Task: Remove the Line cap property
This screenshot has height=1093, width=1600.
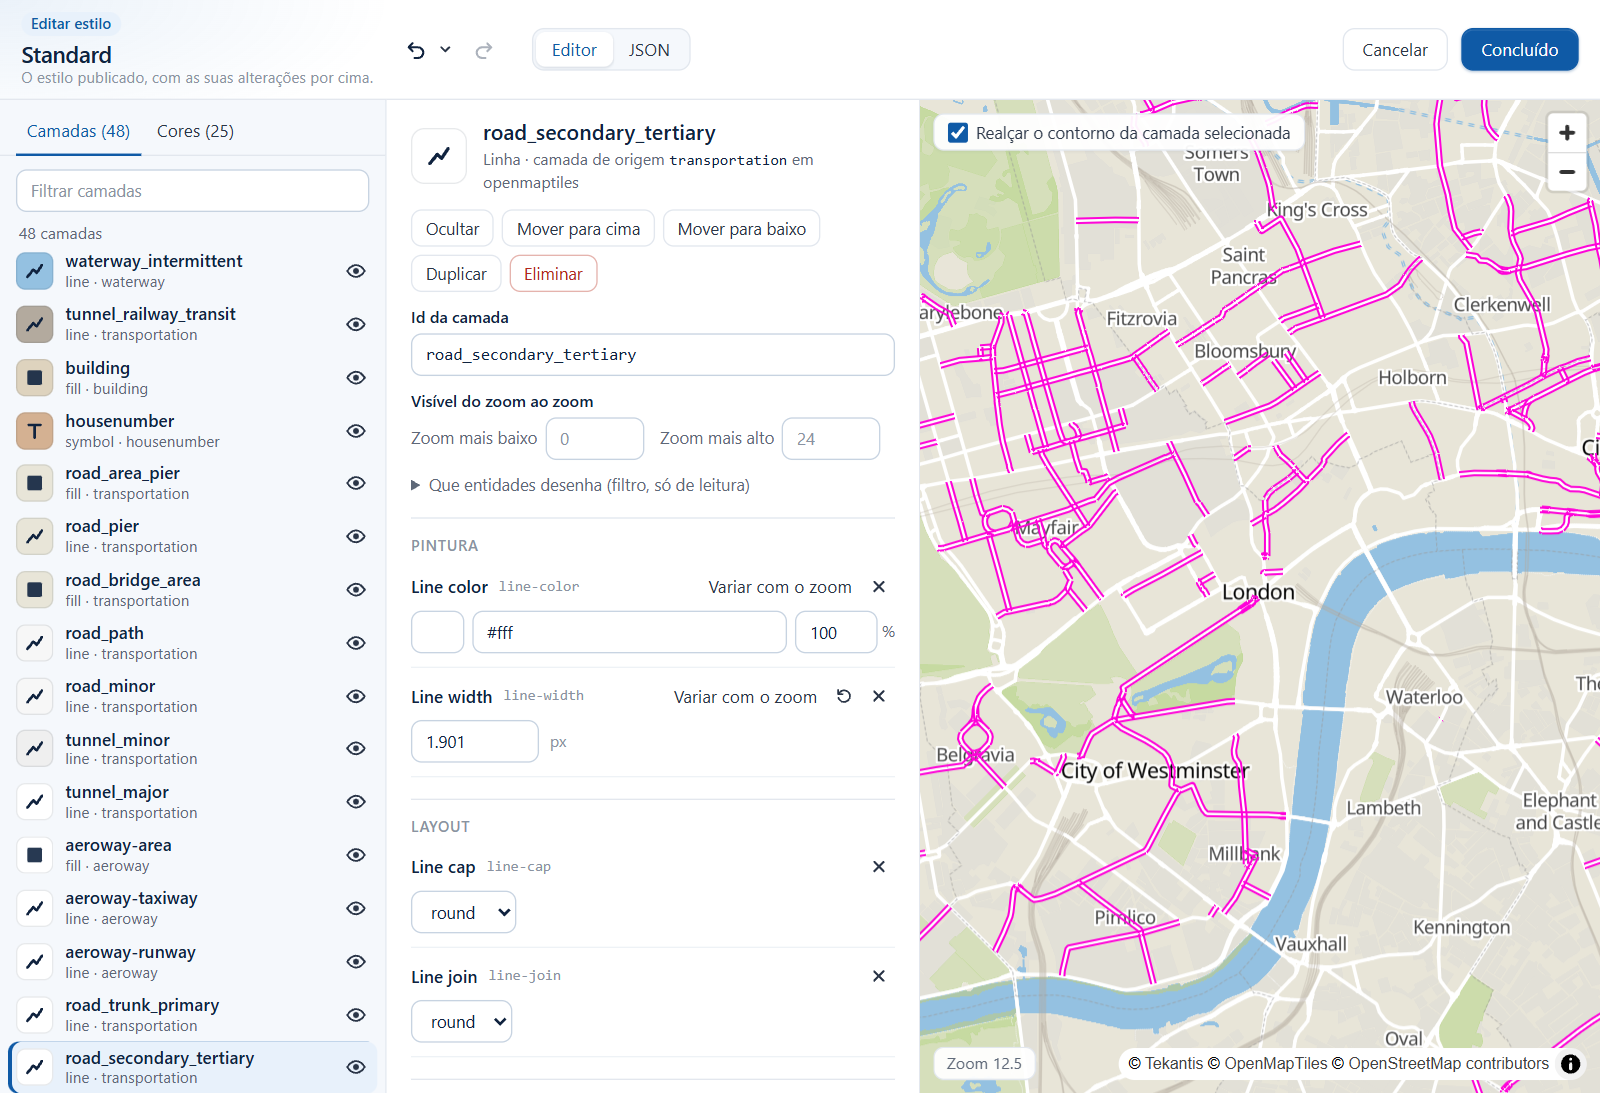Action: 879,867
